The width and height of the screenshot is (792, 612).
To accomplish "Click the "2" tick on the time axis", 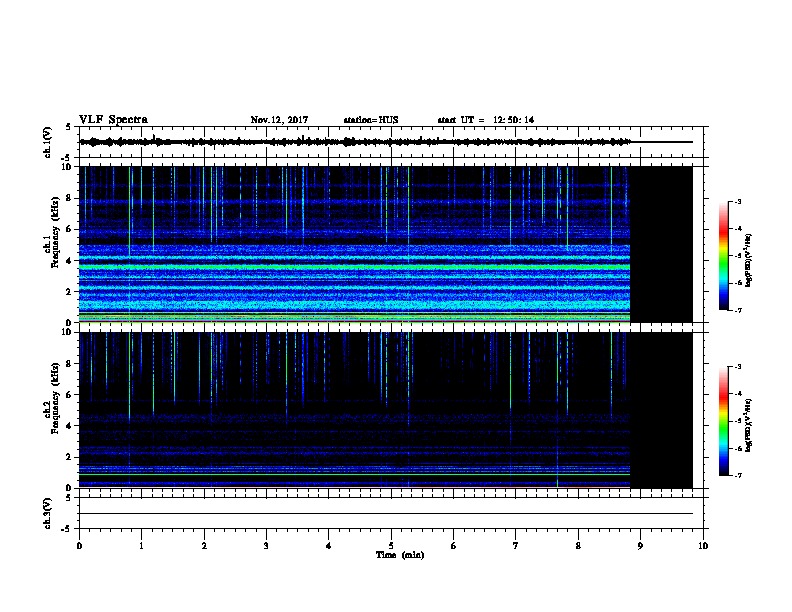I will click(x=204, y=546).
